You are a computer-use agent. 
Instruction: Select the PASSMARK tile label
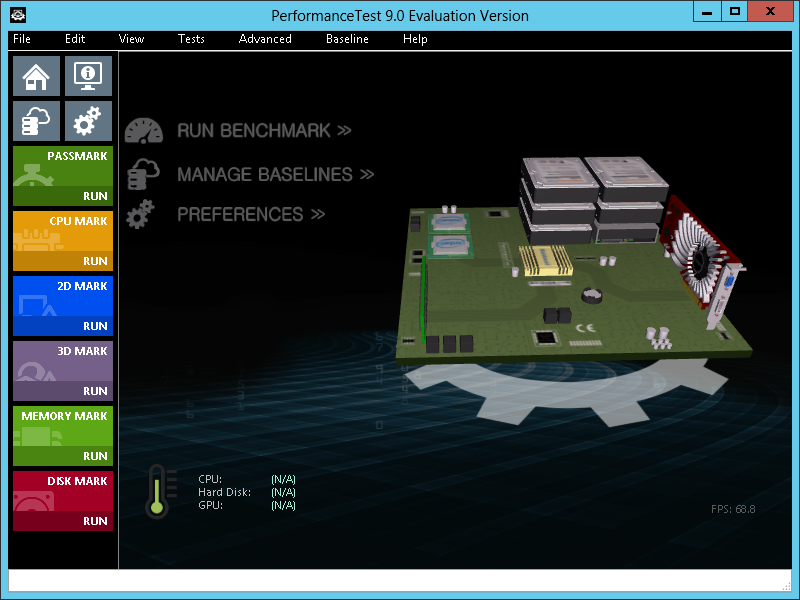point(77,156)
